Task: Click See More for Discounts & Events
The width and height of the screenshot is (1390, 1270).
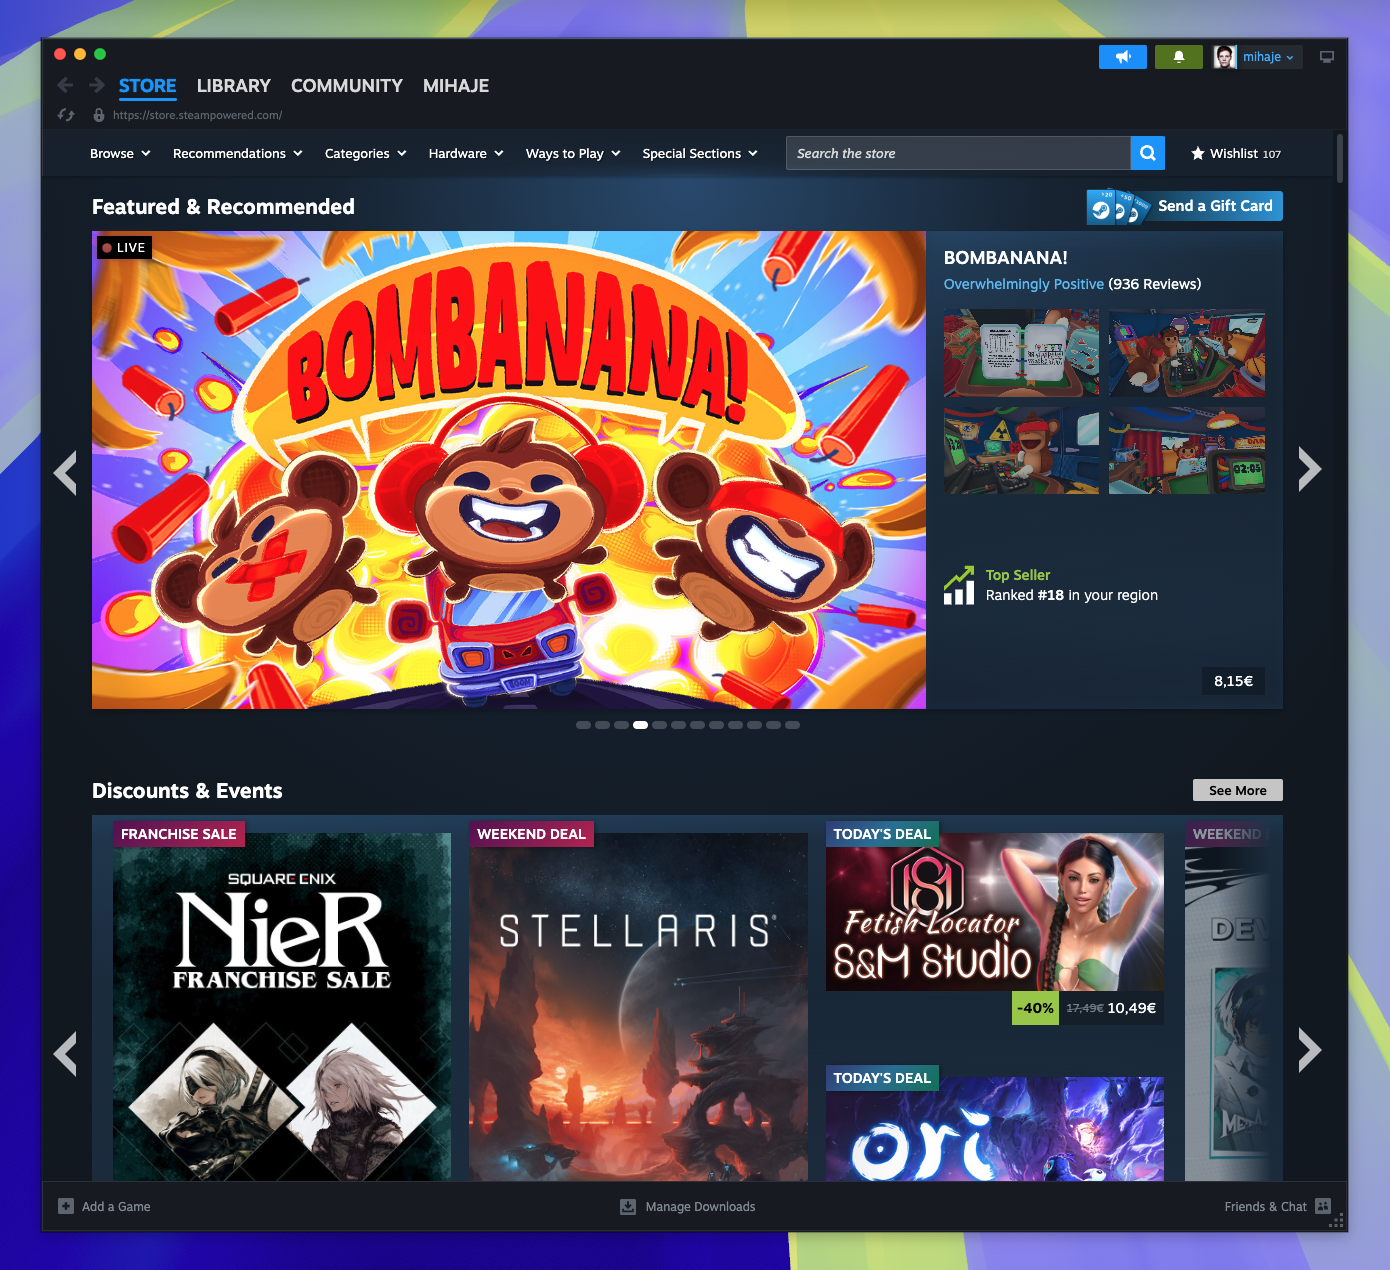Action: (x=1238, y=790)
